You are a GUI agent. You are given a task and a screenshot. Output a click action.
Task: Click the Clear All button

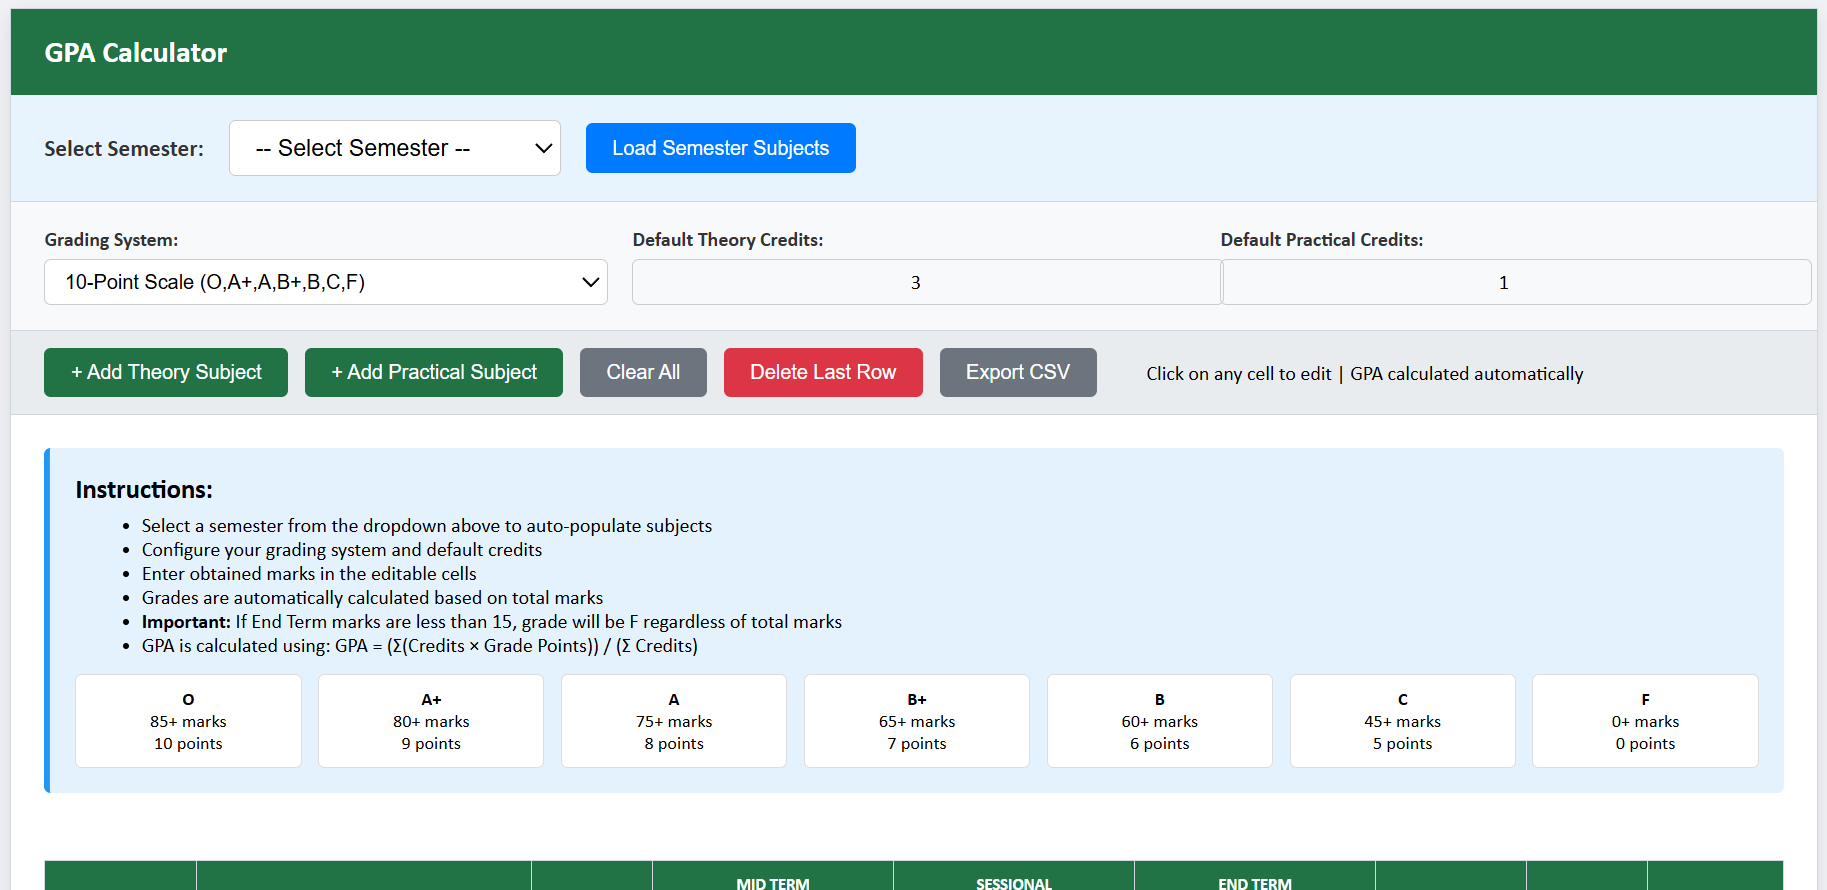[x=643, y=372]
